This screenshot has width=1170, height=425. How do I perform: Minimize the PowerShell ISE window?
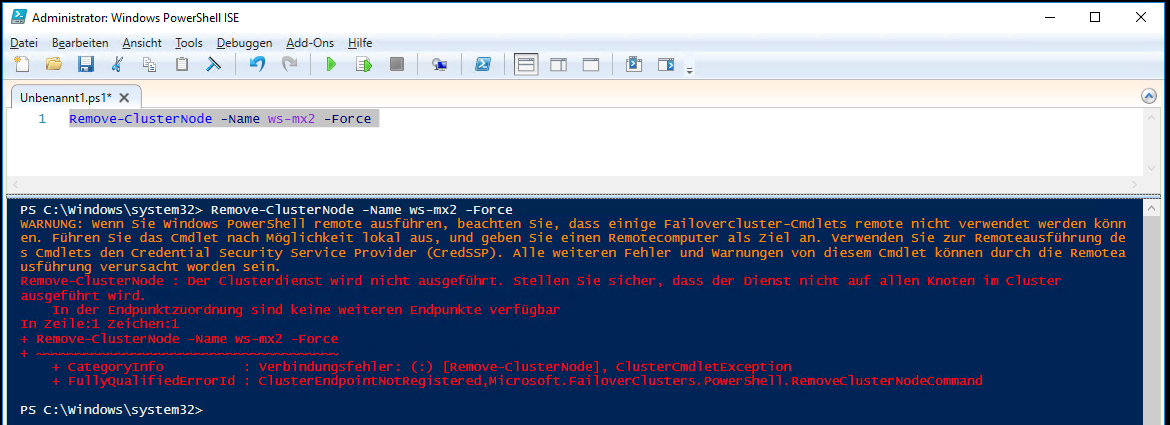coord(1052,17)
